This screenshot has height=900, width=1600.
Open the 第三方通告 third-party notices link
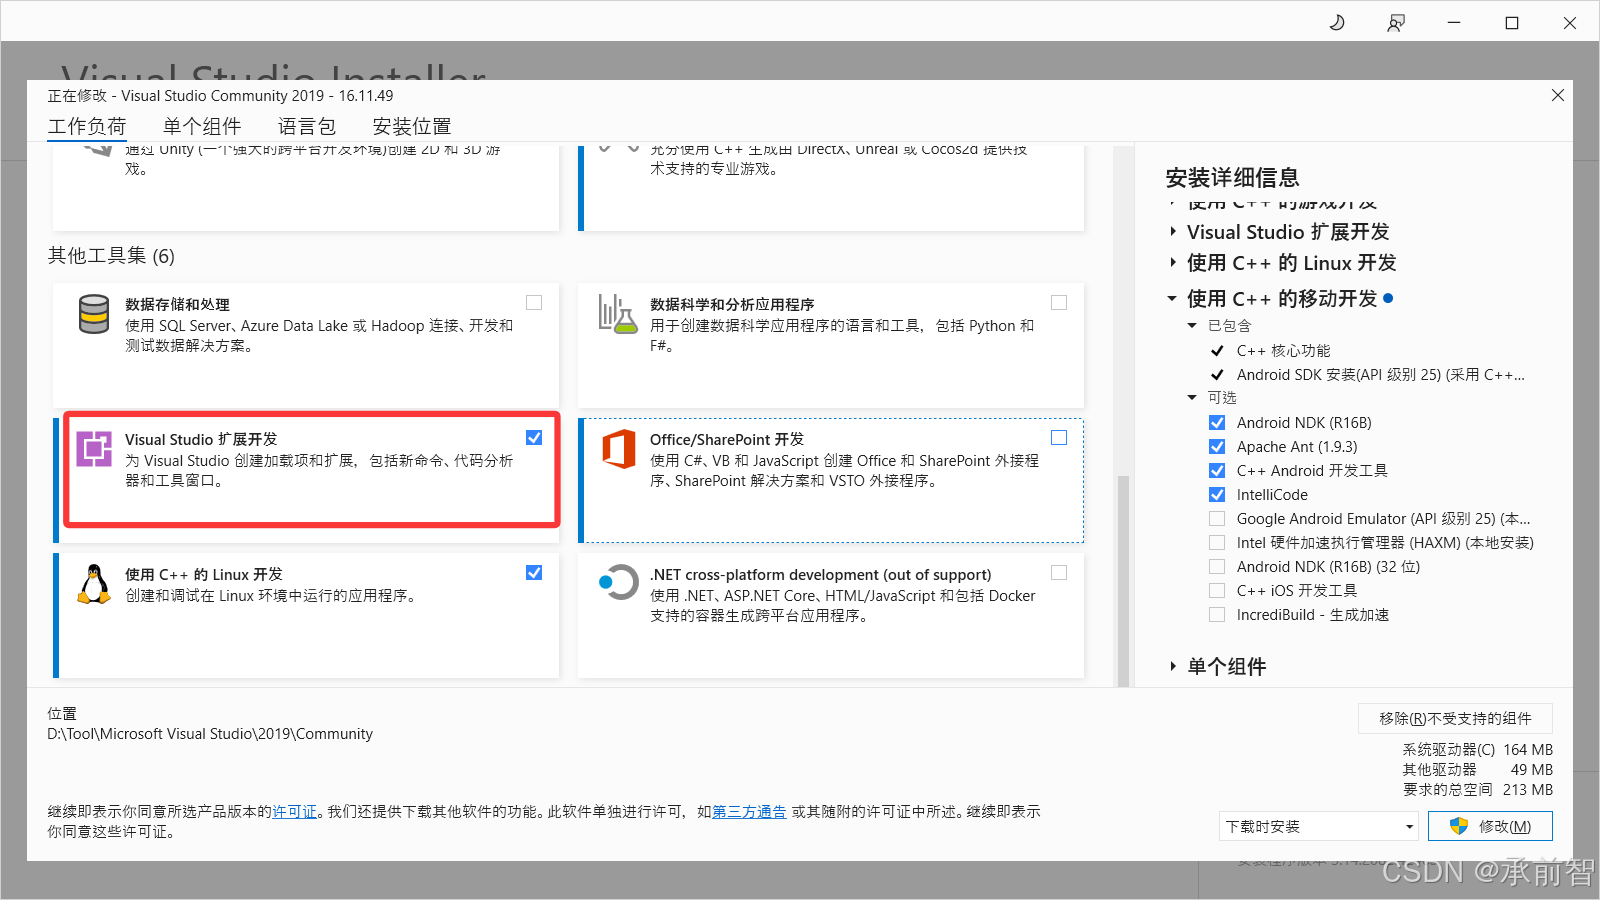click(749, 811)
